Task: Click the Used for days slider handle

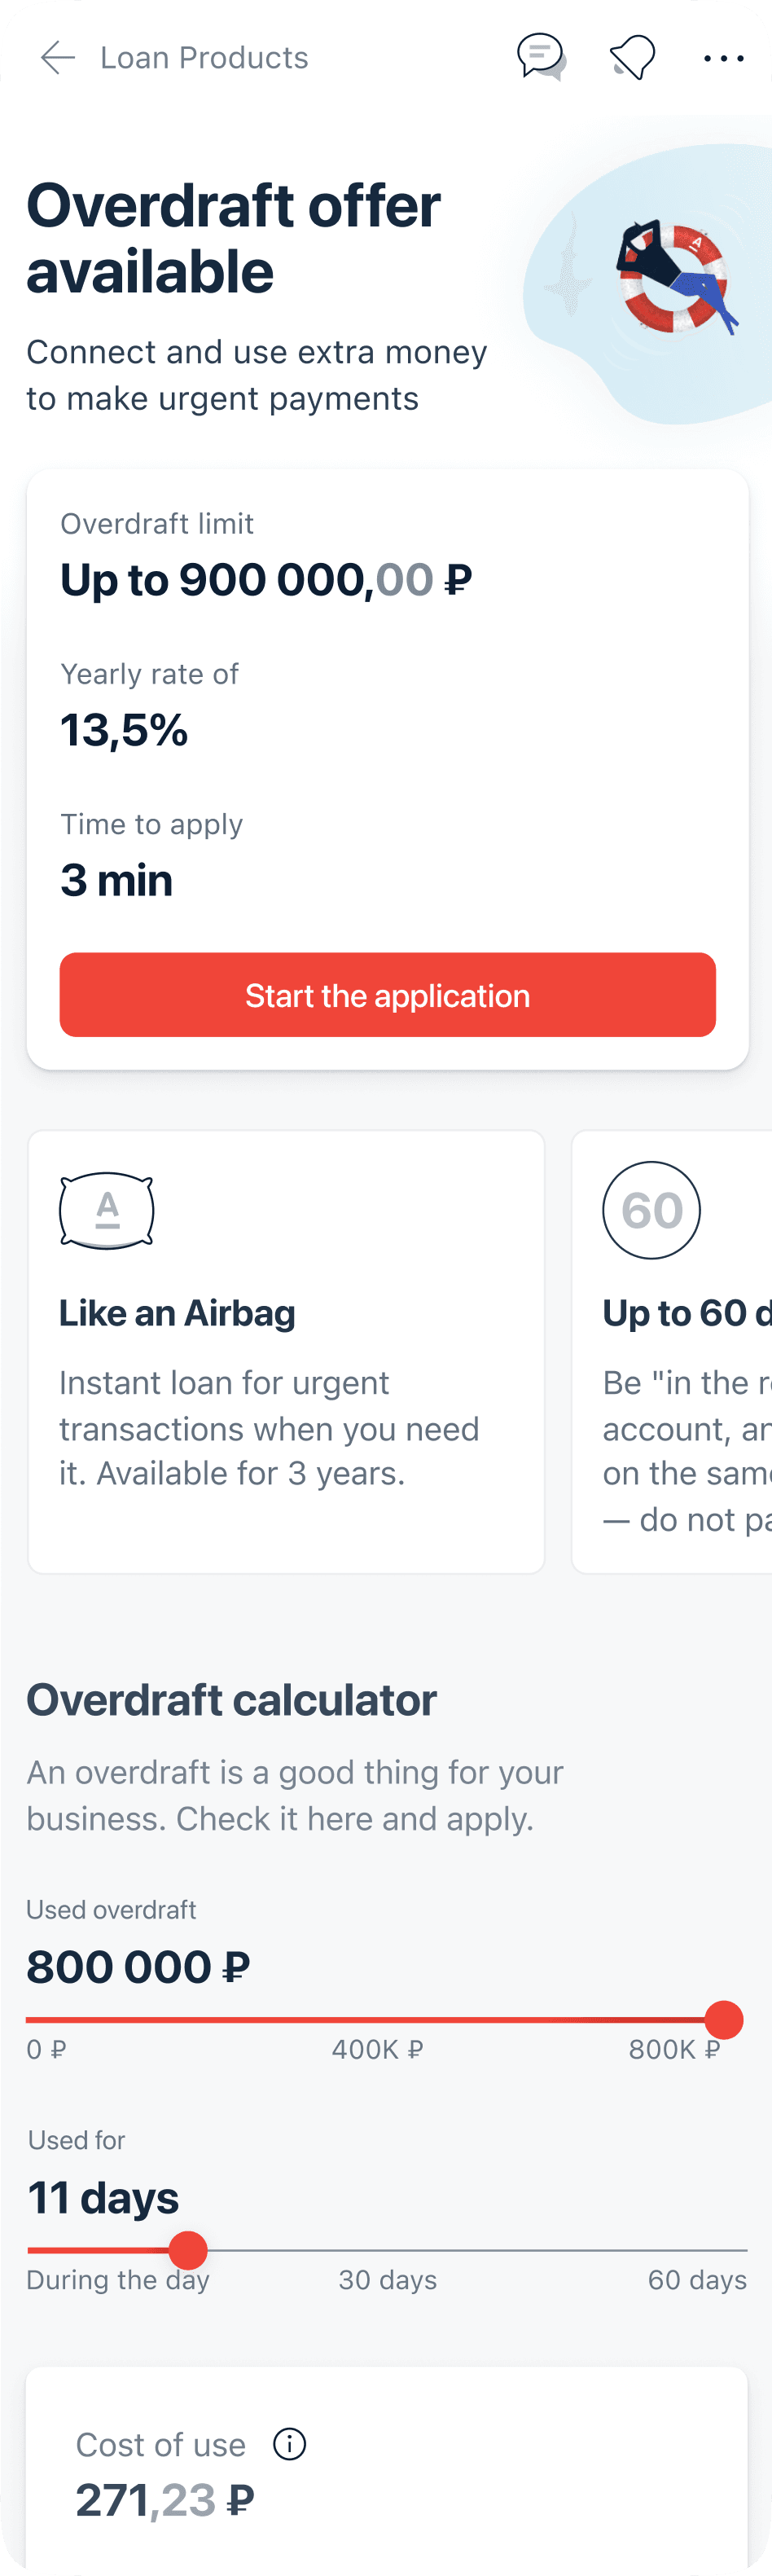Action: 188,2250
